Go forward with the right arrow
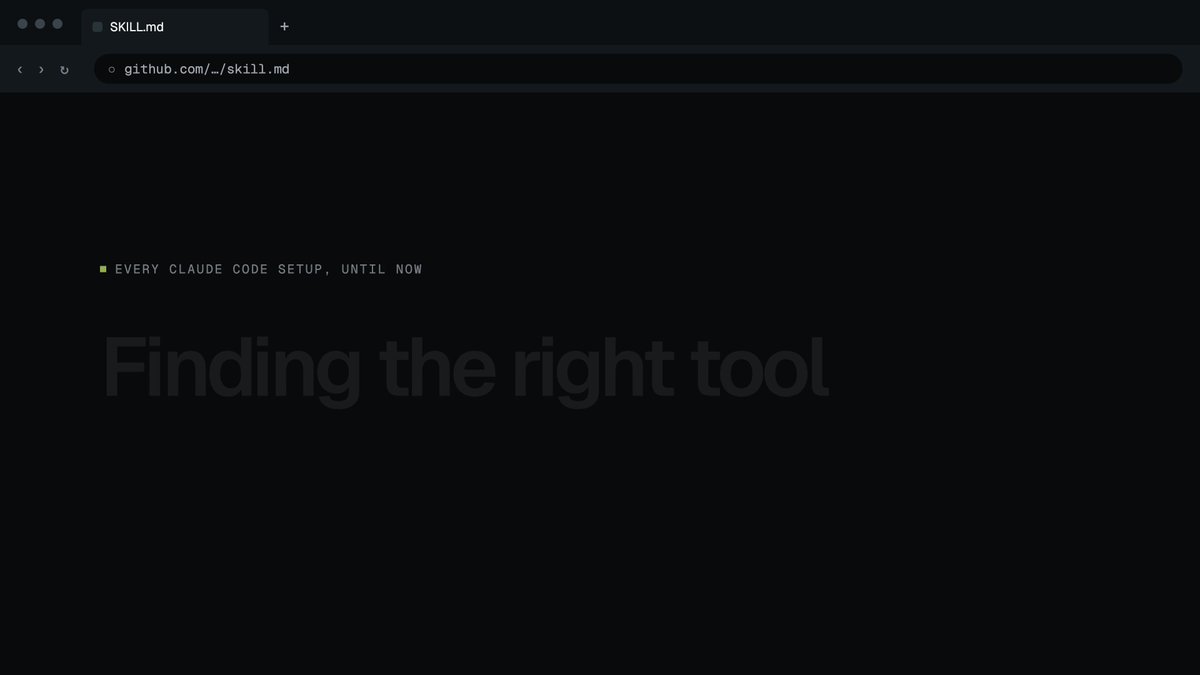This screenshot has width=1200, height=675. point(41,69)
